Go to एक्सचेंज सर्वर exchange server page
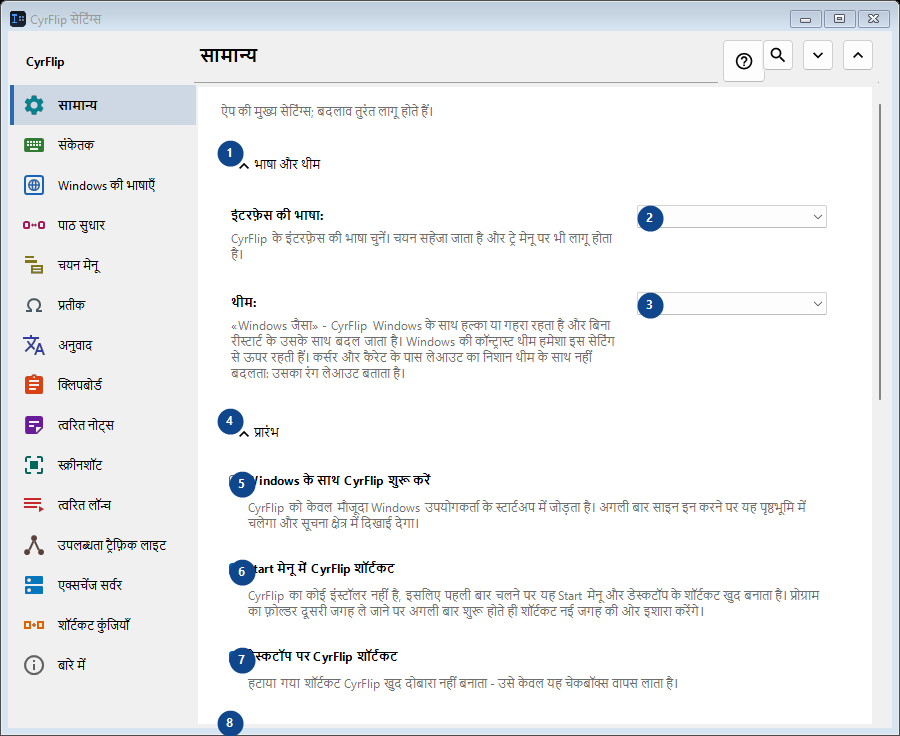Viewport: 900px width, 736px height. 103,585
